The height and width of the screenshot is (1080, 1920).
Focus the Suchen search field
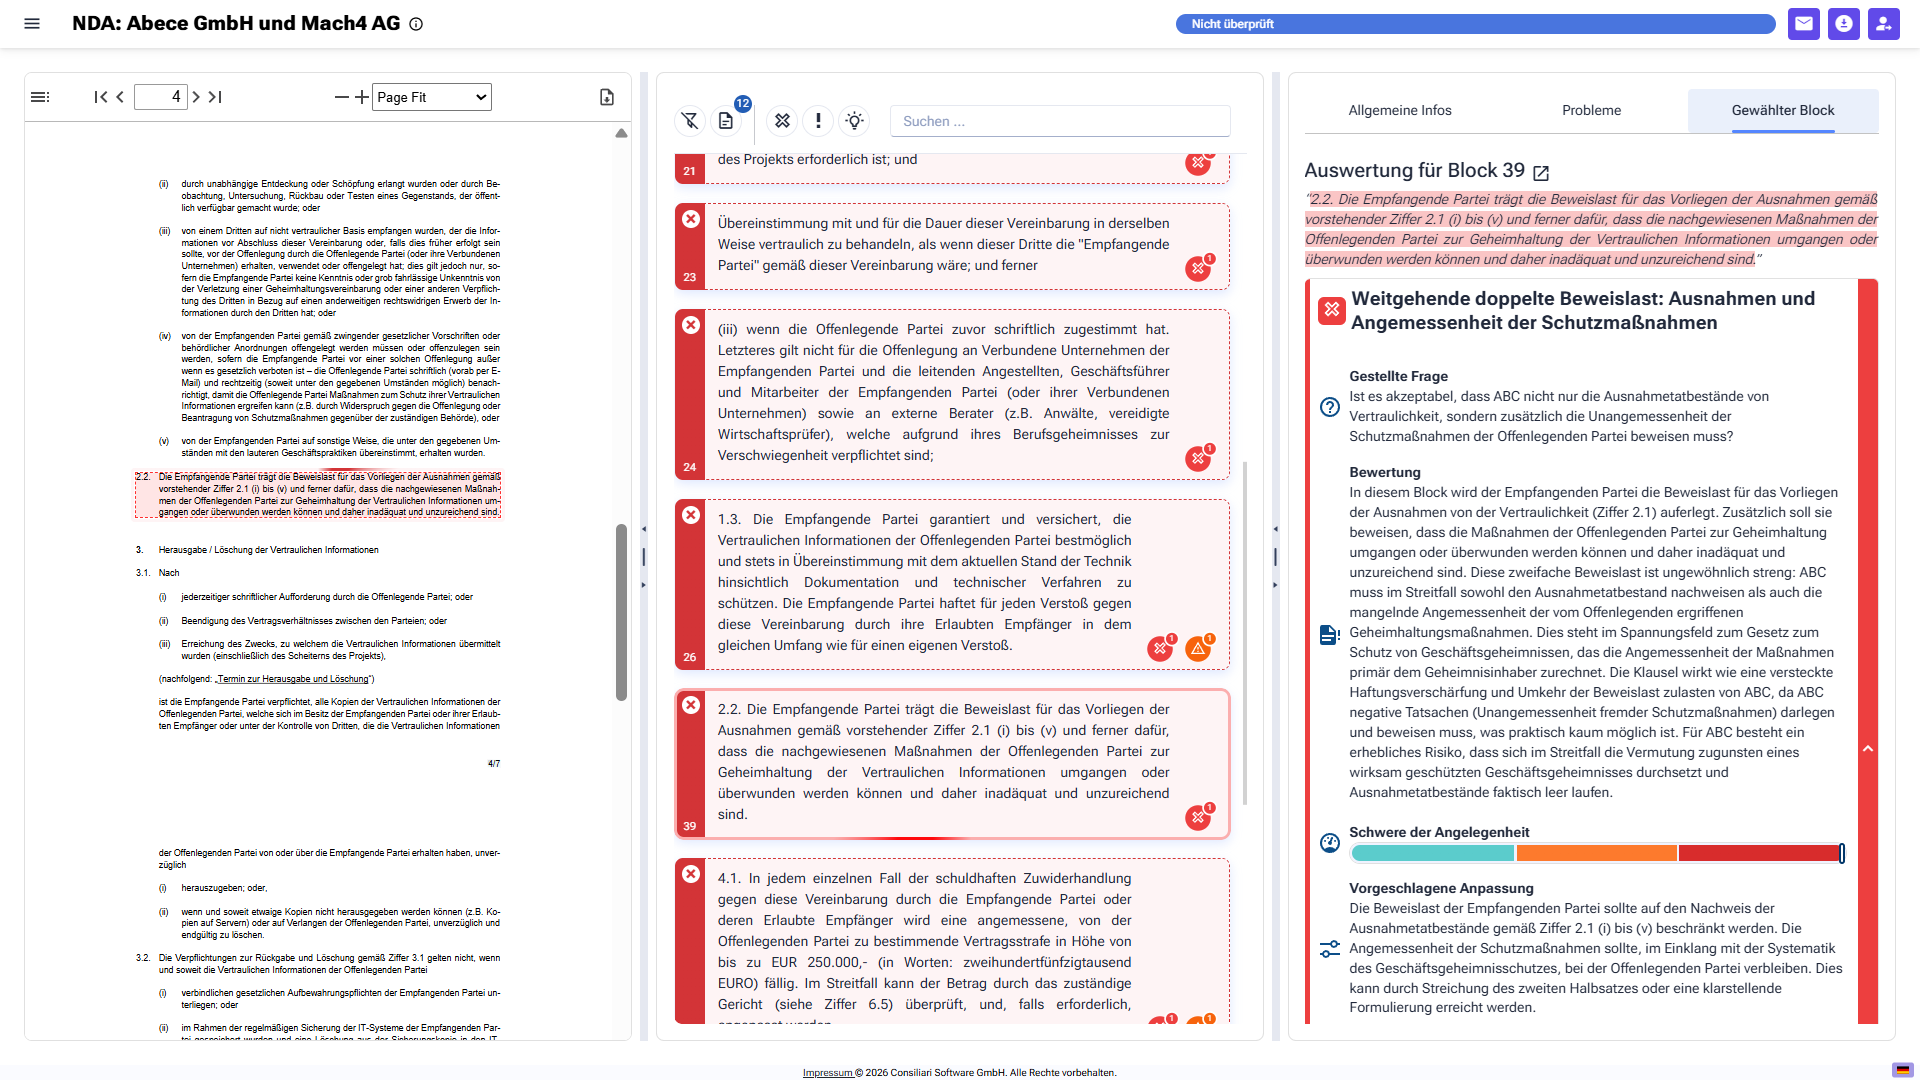coord(1060,121)
